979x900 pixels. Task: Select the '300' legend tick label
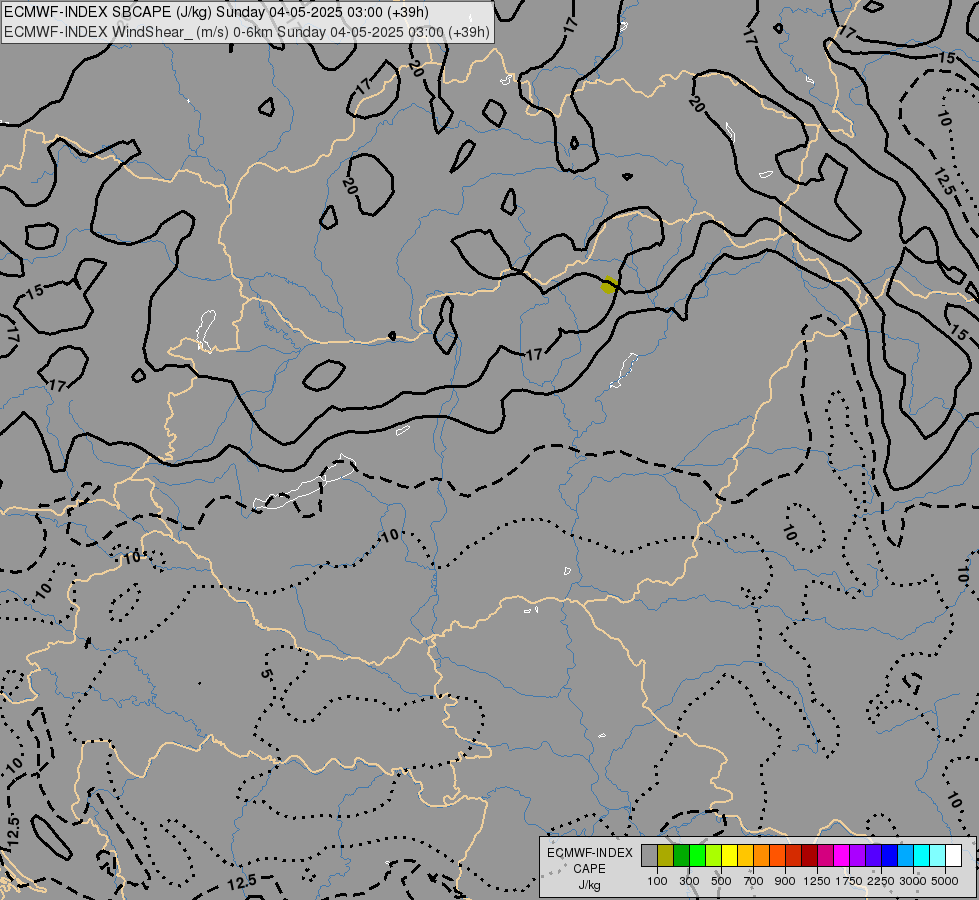tap(689, 881)
